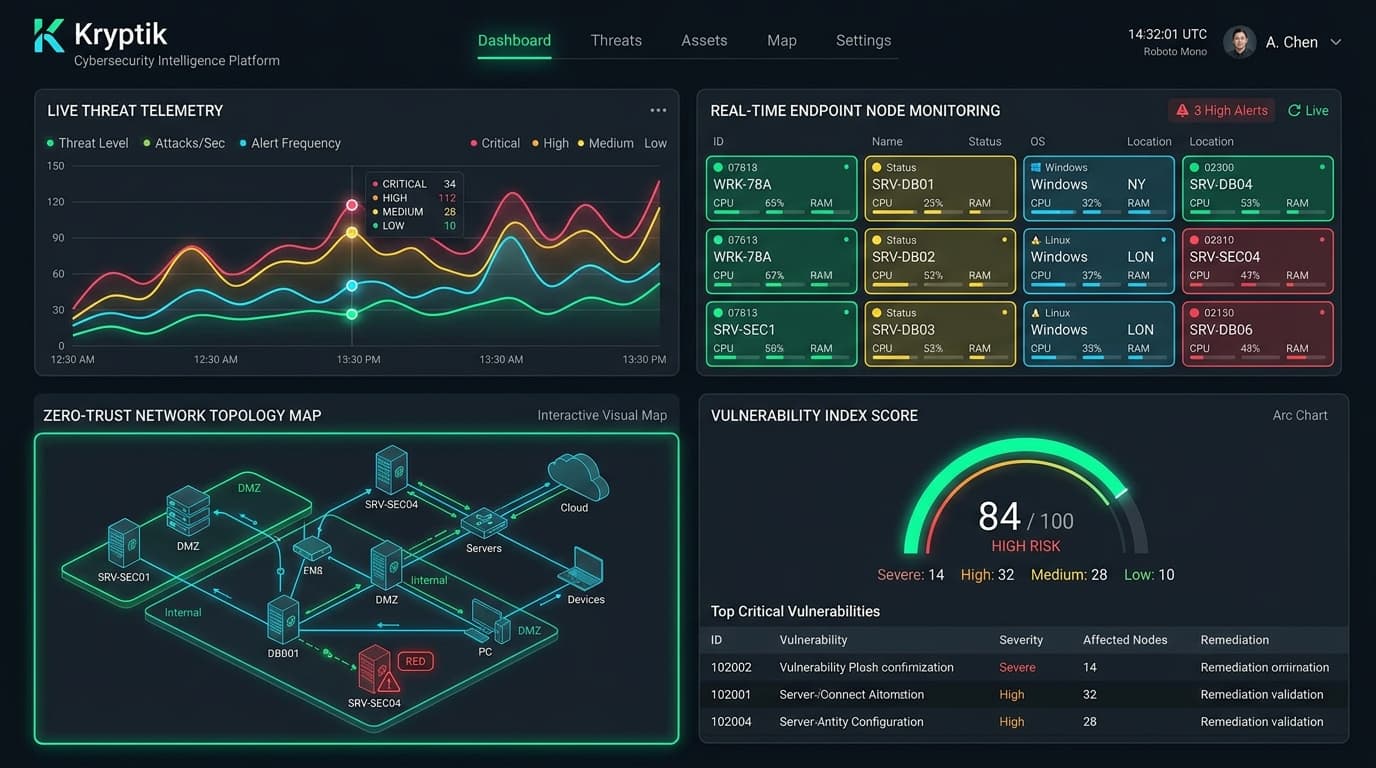The height and width of the screenshot is (768, 1376).
Task: Toggle the High series in chart legend
Action: pyautogui.click(x=550, y=143)
